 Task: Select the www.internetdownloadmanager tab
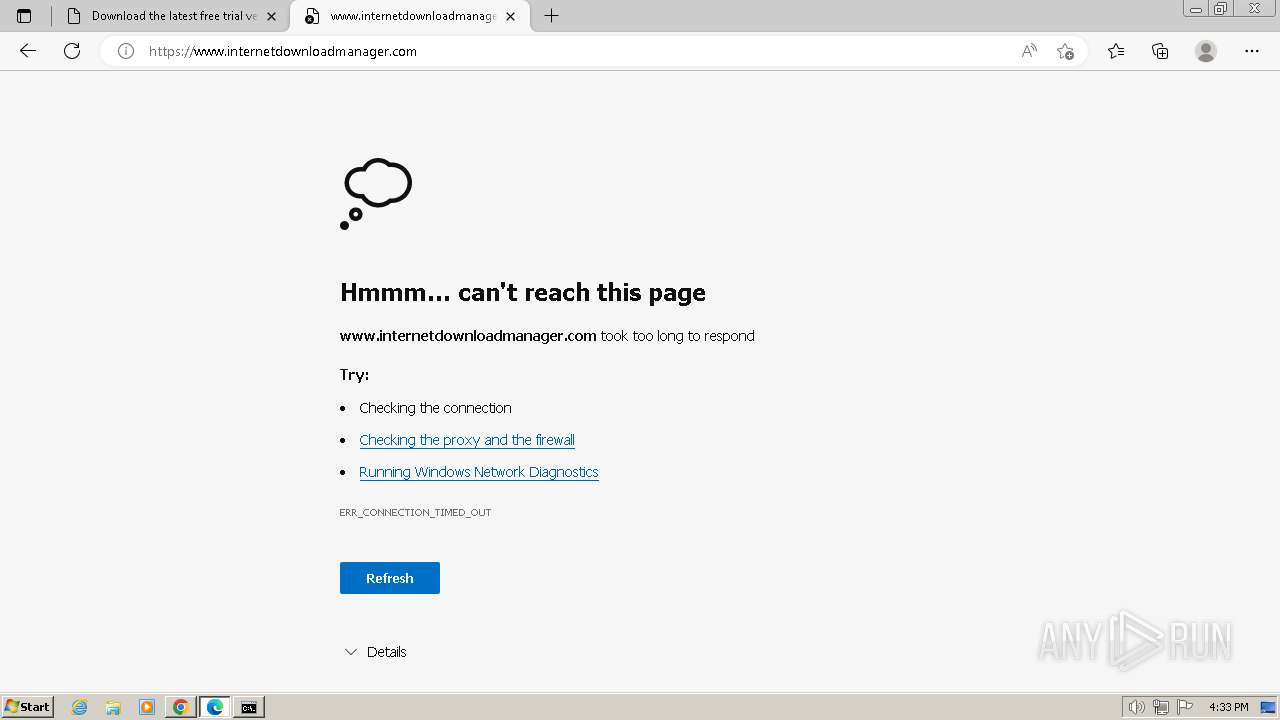[410, 16]
